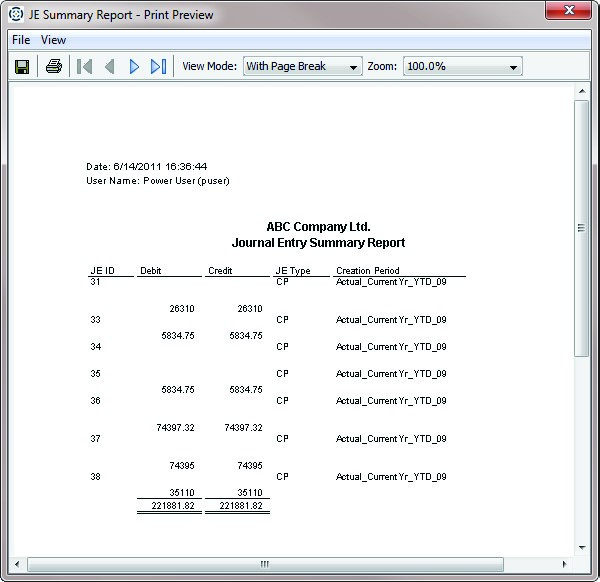Click the horizontal scrollbar thumb
Screen dimensions: 600x582
[266, 564]
